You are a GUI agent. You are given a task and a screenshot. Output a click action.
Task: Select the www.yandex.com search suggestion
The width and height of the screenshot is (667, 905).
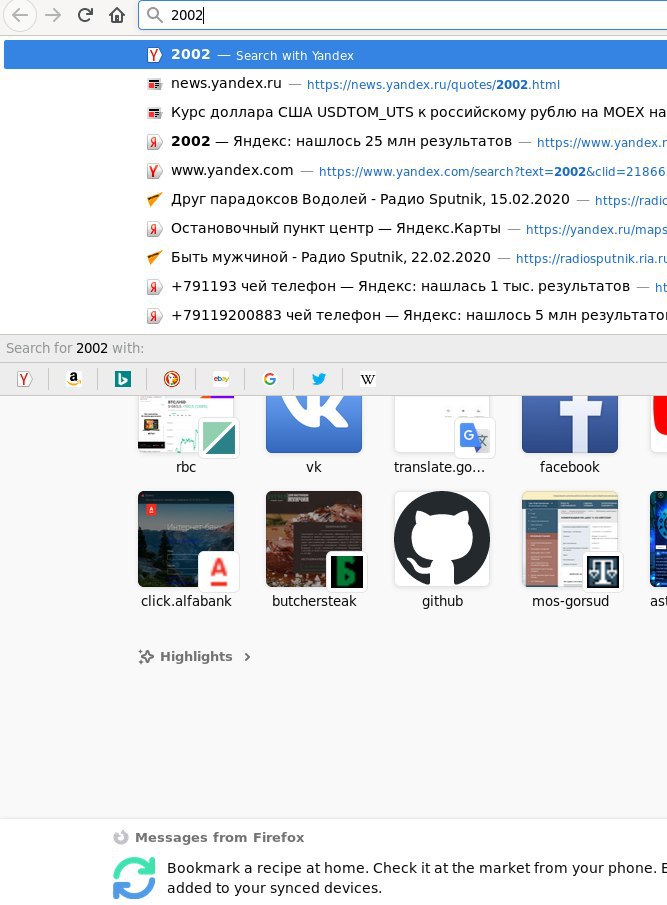click(x=335, y=171)
